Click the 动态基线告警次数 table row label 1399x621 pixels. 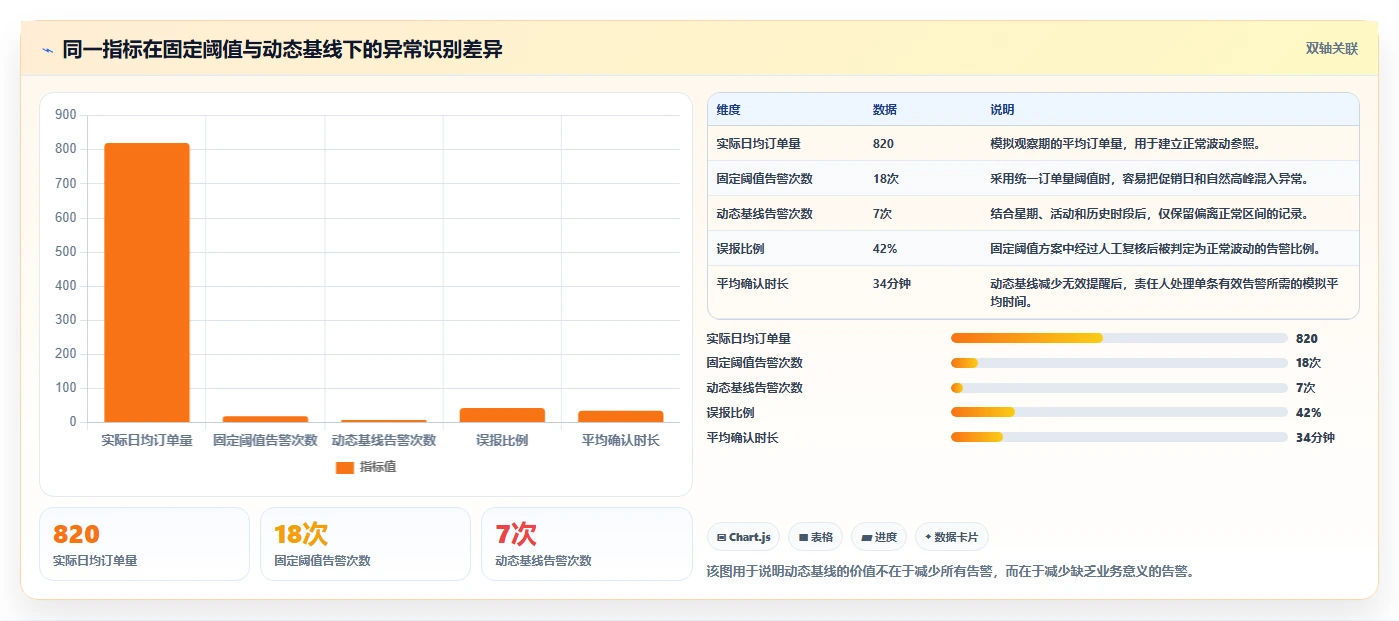coord(765,214)
